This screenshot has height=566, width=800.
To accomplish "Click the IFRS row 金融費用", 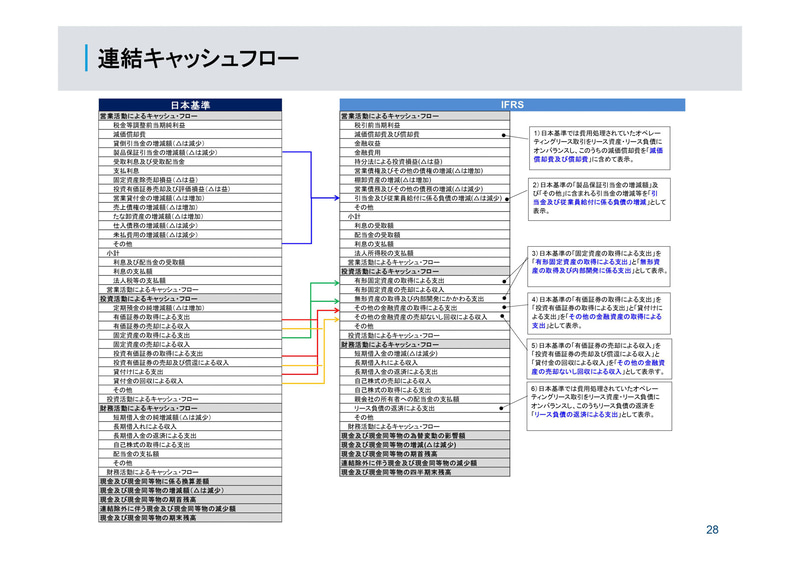I will [424, 153].
